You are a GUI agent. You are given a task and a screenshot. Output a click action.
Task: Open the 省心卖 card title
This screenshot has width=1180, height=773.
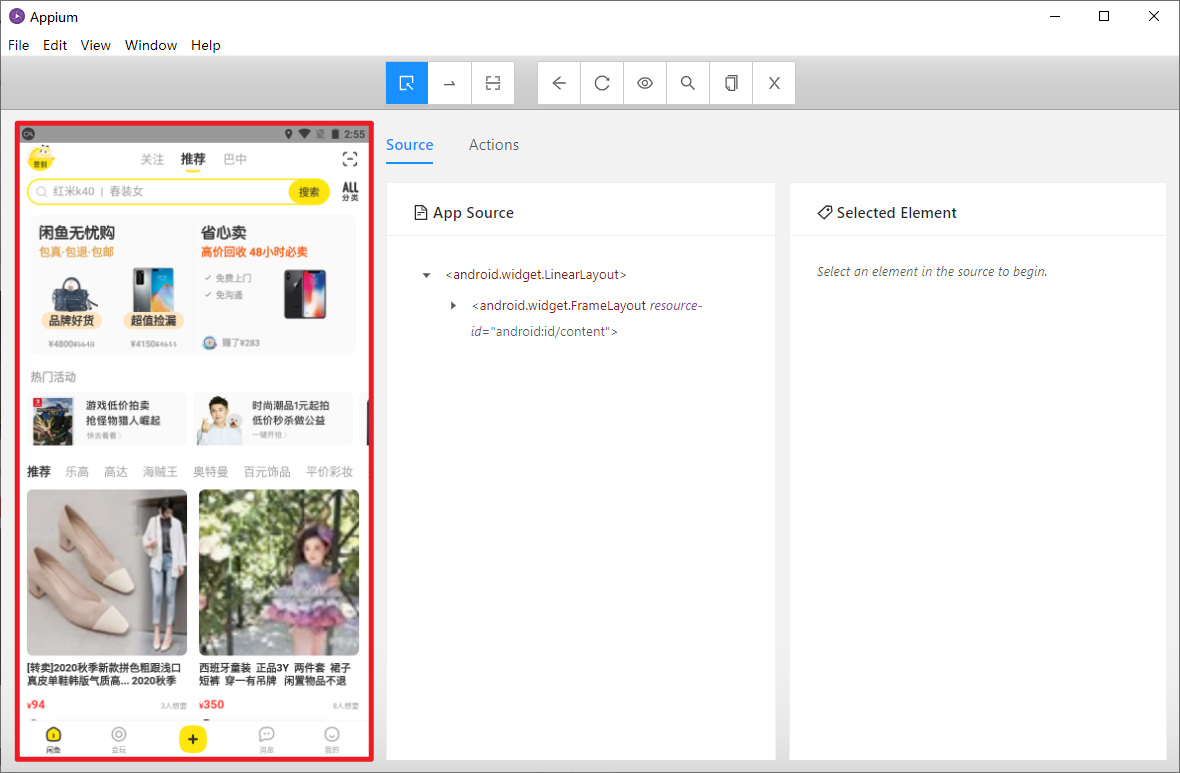[x=224, y=233]
